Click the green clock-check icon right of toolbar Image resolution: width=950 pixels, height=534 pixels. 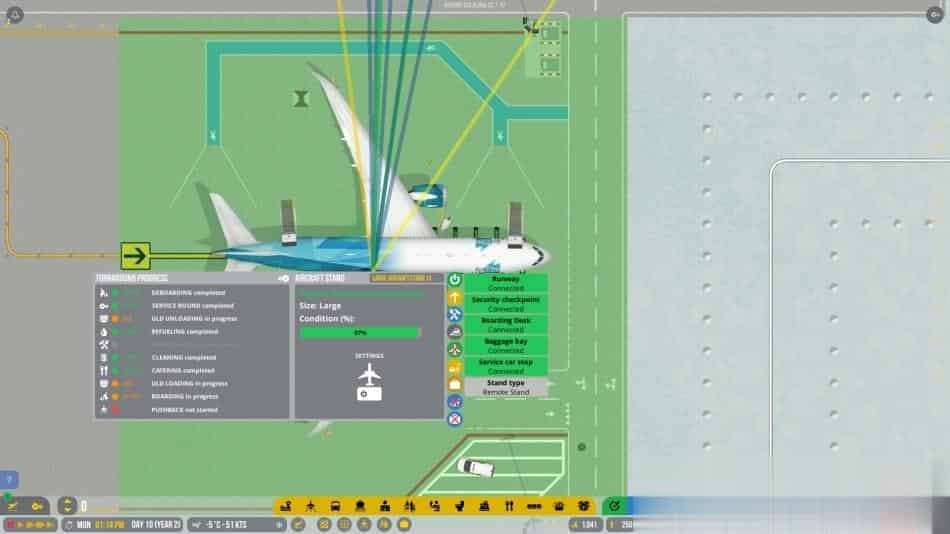pyautogui.click(x=614, y=506)
